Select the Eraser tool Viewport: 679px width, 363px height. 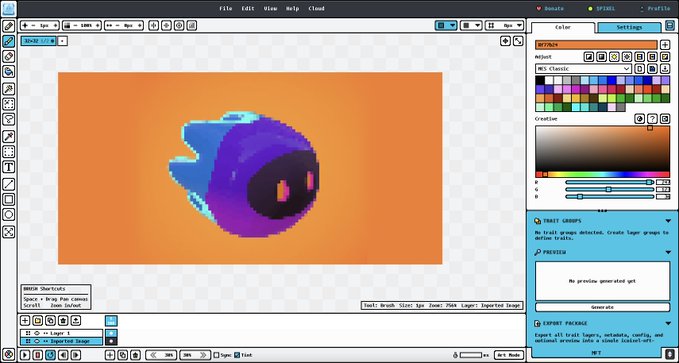[9, 56]
